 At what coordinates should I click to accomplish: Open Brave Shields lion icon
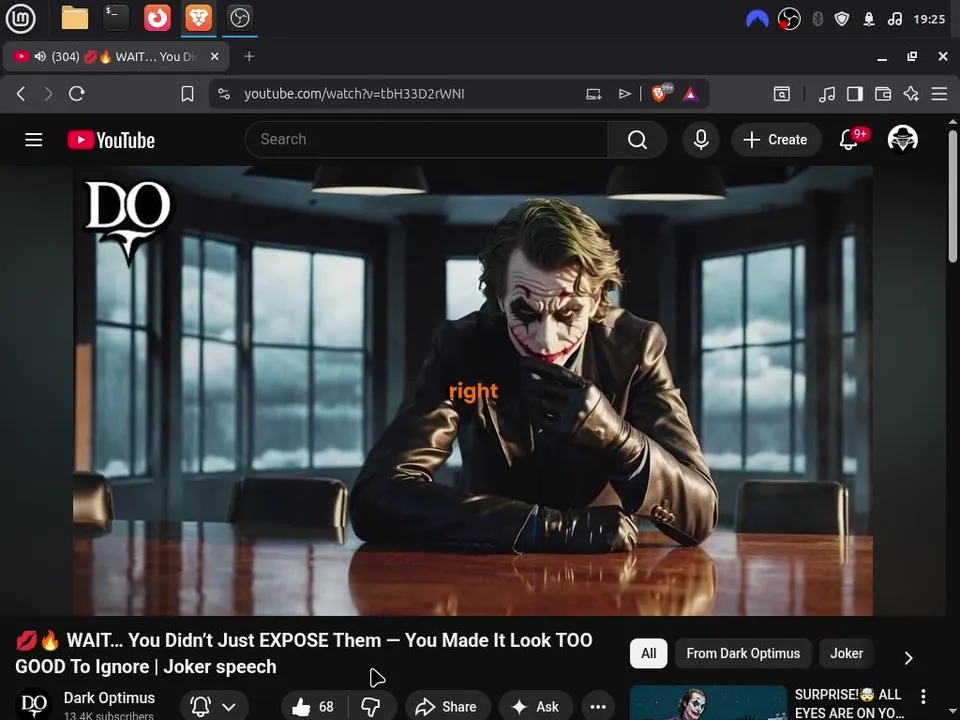tap(661, 93)
